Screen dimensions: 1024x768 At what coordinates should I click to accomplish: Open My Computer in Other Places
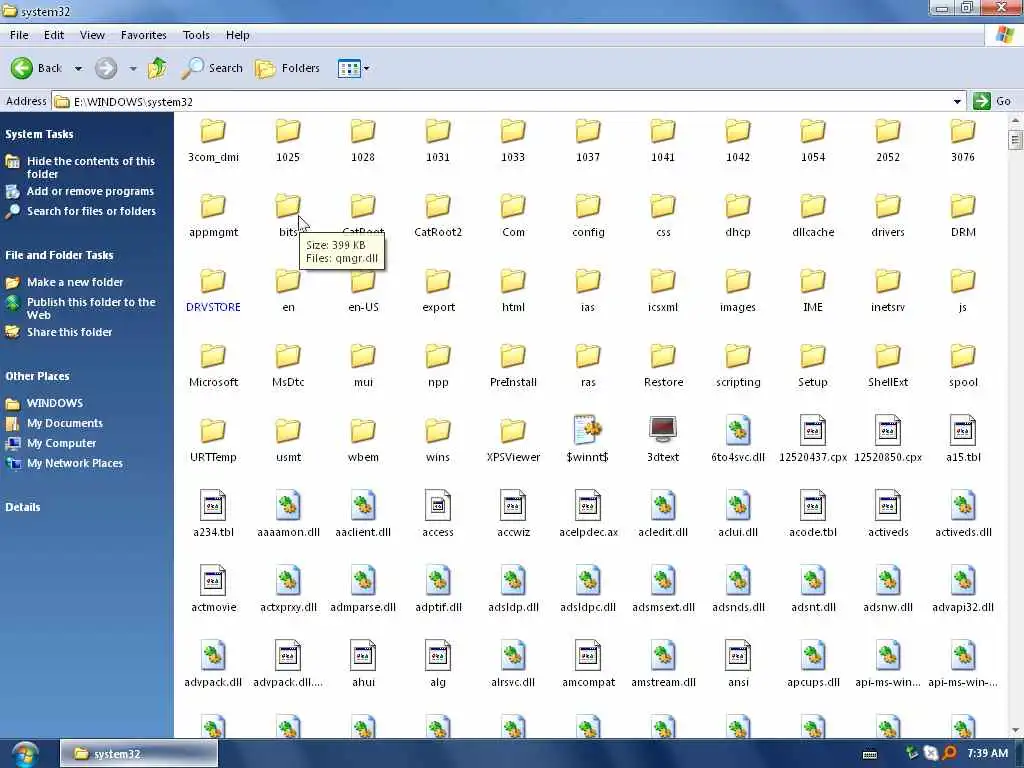tap(61, 443)
